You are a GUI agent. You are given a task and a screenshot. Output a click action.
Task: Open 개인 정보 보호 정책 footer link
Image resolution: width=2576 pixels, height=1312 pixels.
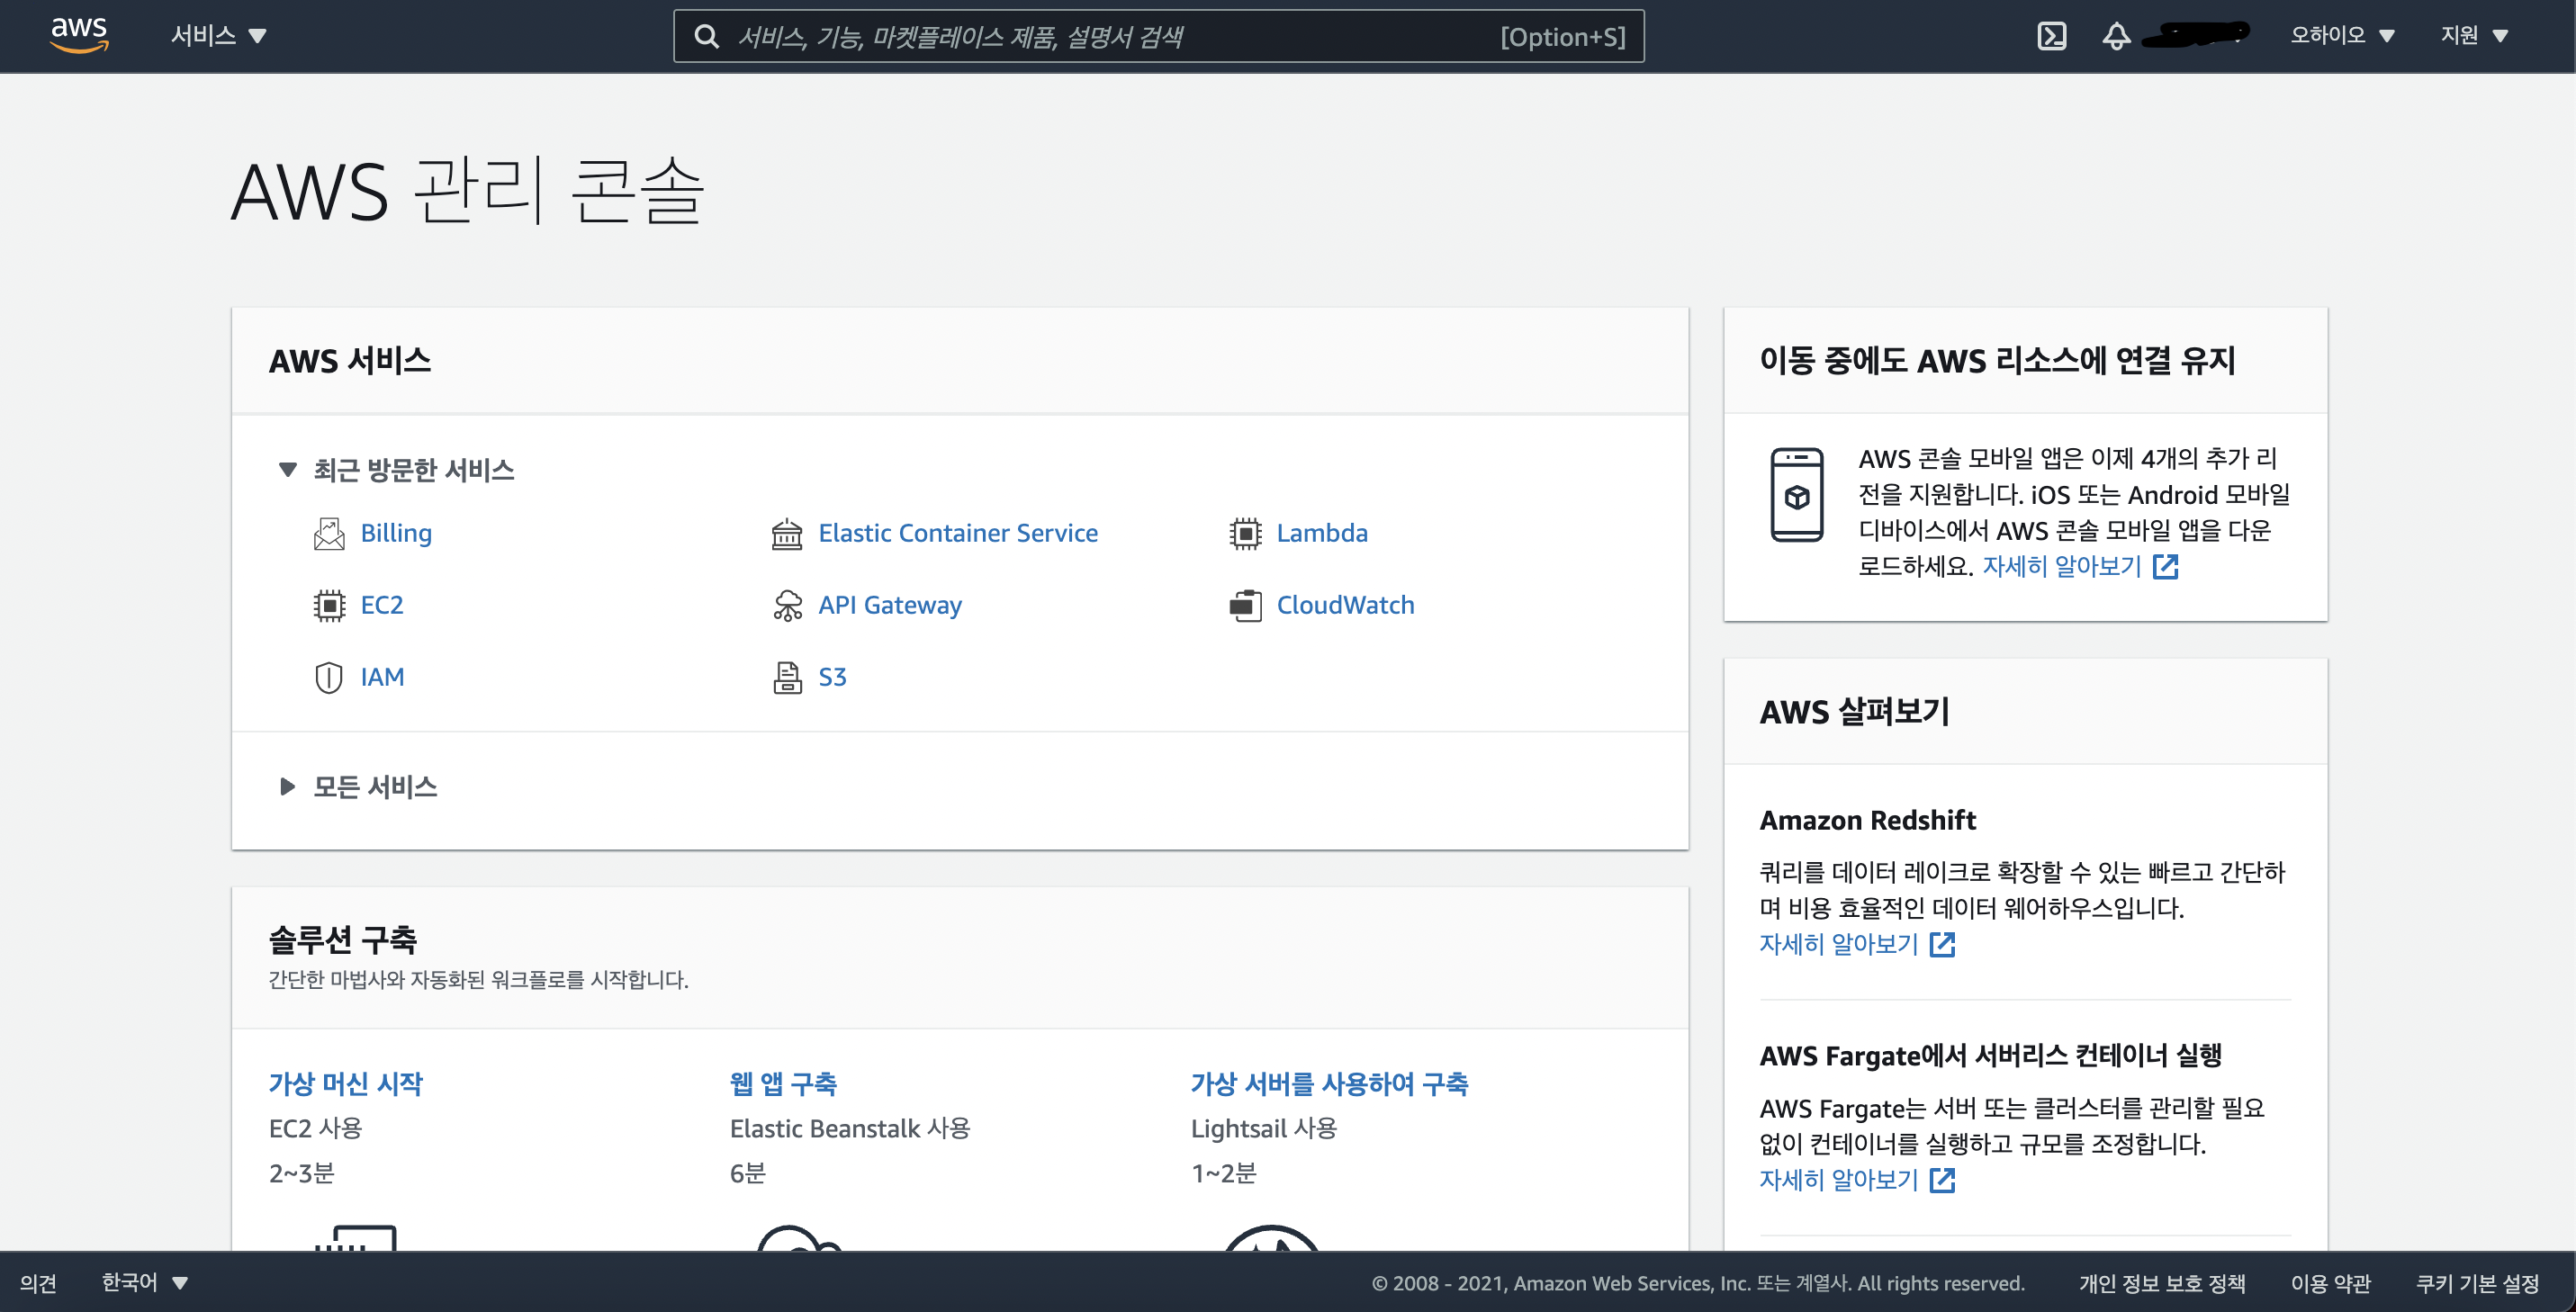(x=2162, y=1284)
